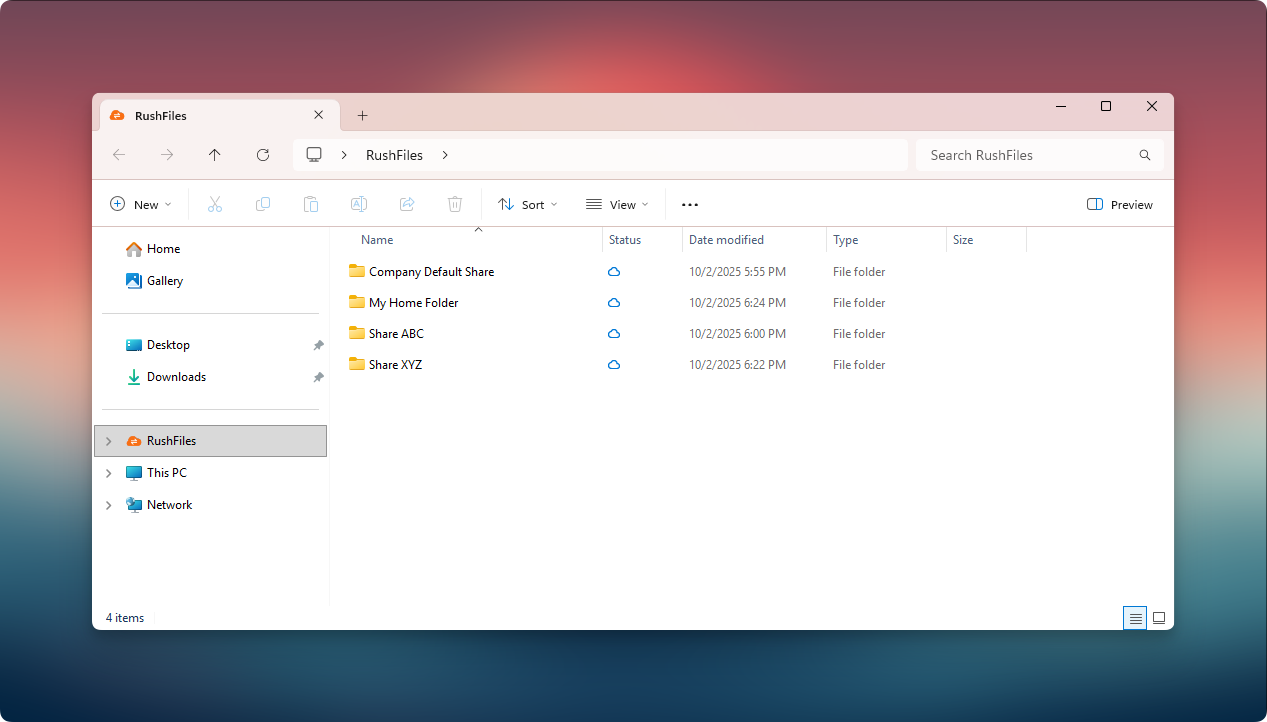Switch to large thumbnails view in status bar

[1159, 618]
